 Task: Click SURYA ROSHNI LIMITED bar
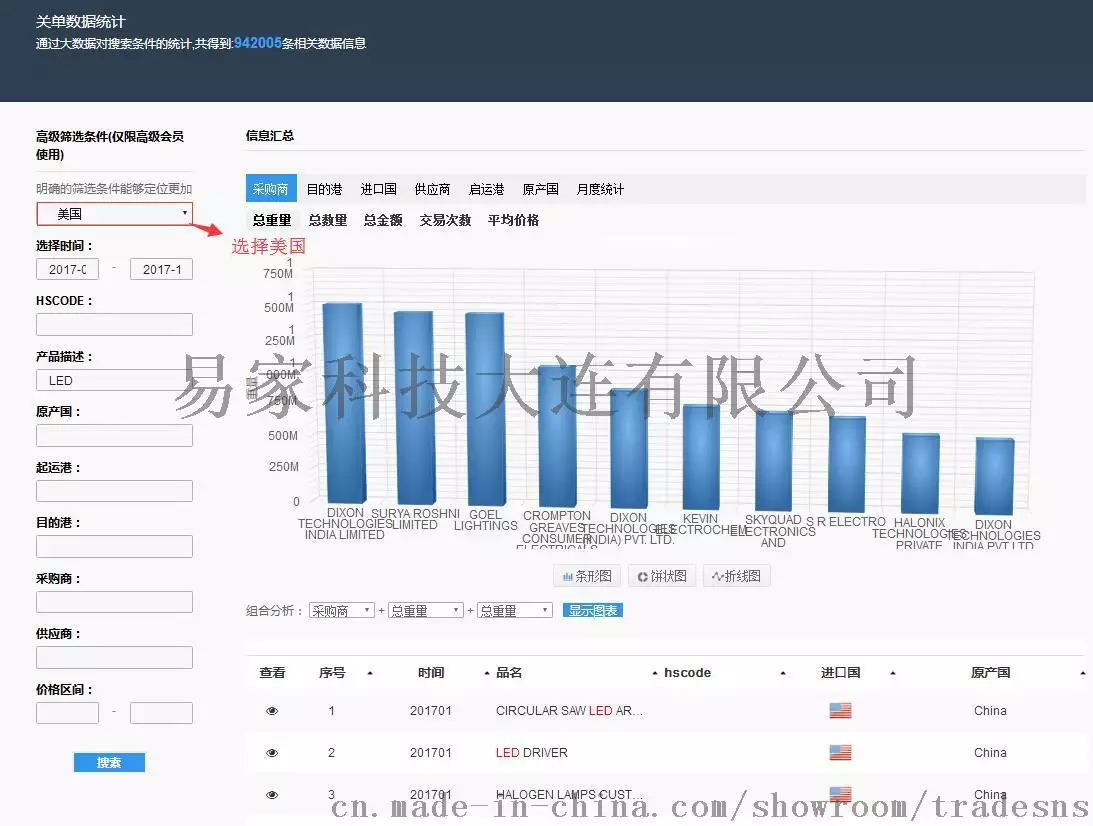pyautogui.click(x=415, y=408)
